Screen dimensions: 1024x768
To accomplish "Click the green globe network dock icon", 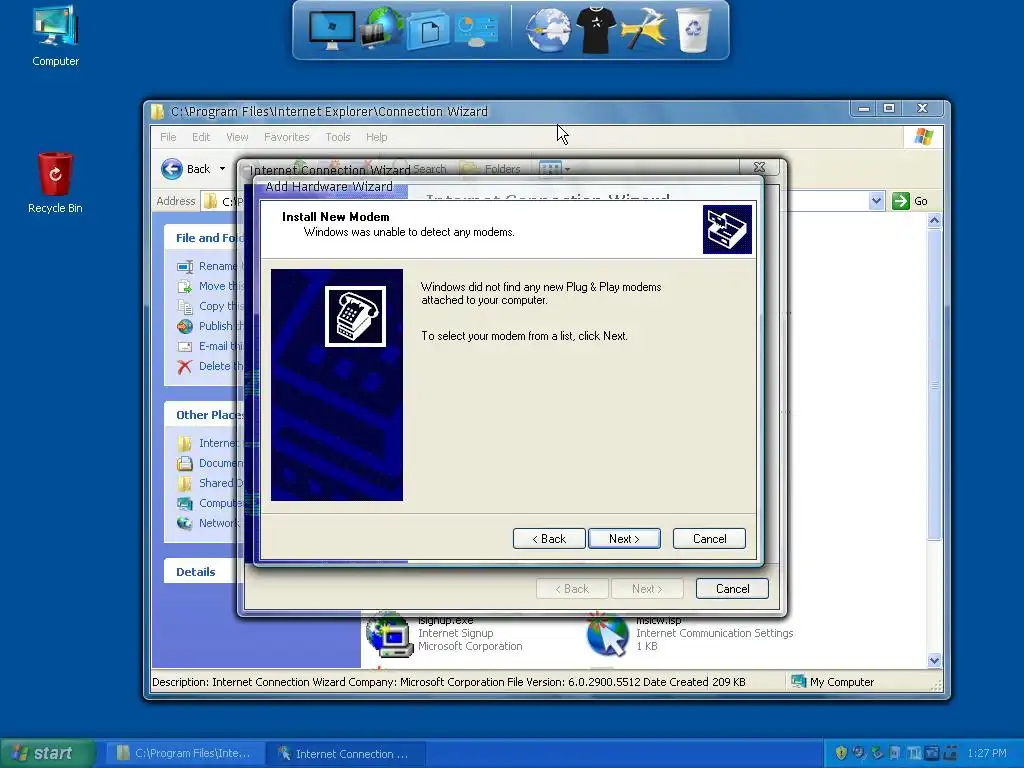I will click(x=381, y=29).
